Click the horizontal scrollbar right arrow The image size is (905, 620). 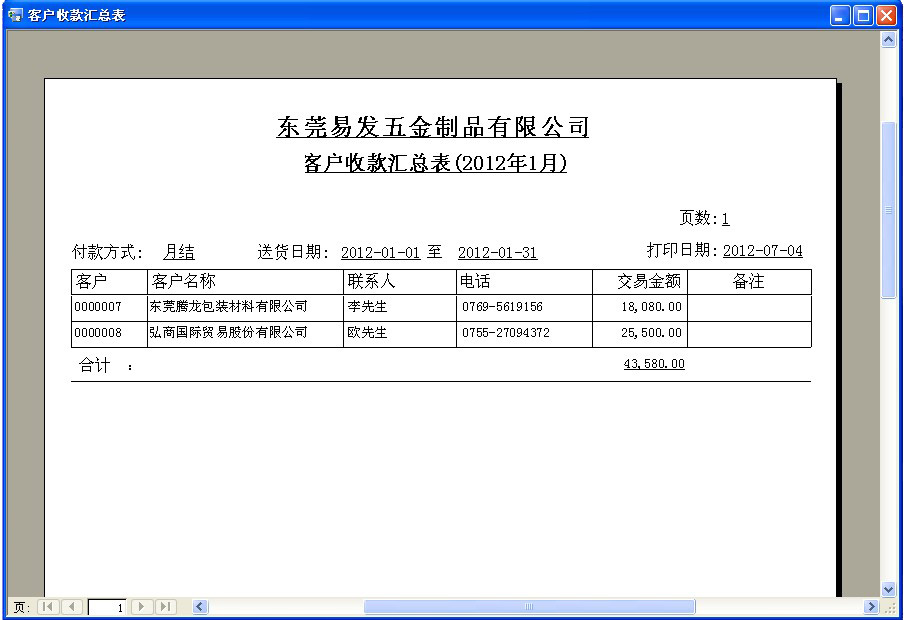pos(871,607)
